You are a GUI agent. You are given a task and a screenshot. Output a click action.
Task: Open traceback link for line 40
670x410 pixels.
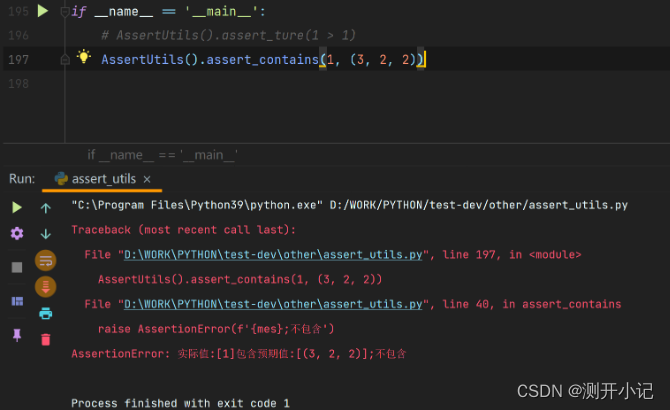pyautogui.click(x=273, y=305)
